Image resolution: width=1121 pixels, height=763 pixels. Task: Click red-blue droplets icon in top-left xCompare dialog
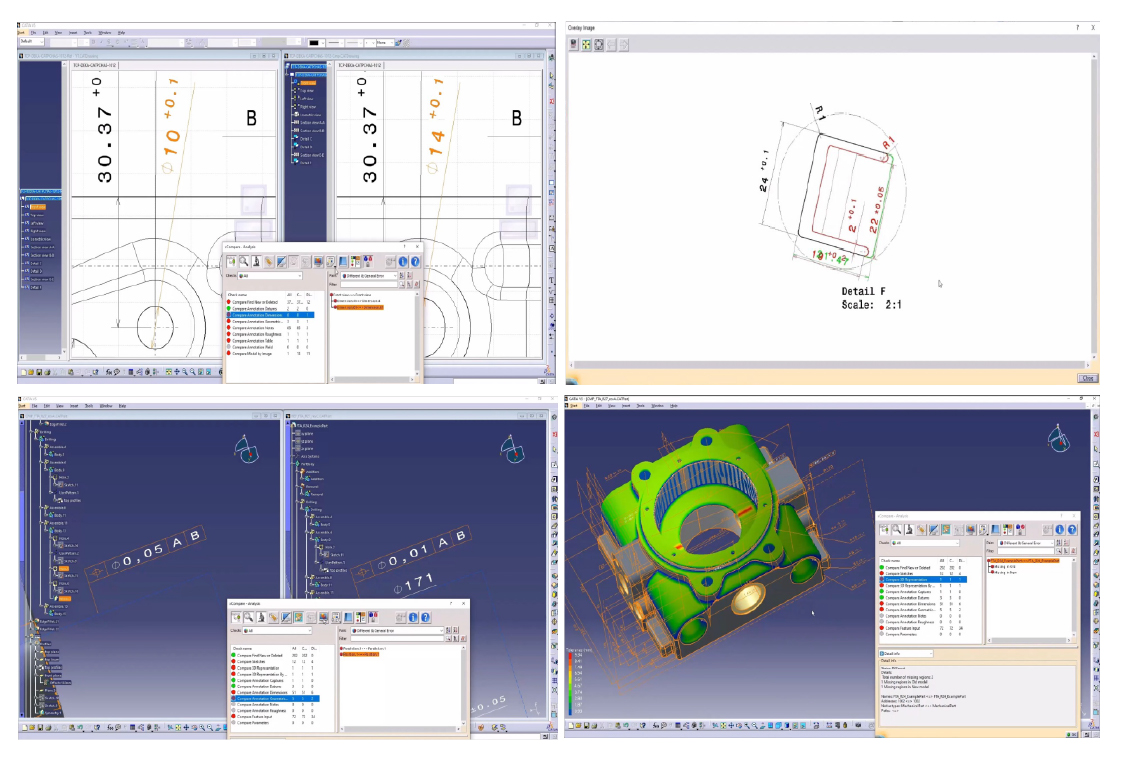click(368, 262)
